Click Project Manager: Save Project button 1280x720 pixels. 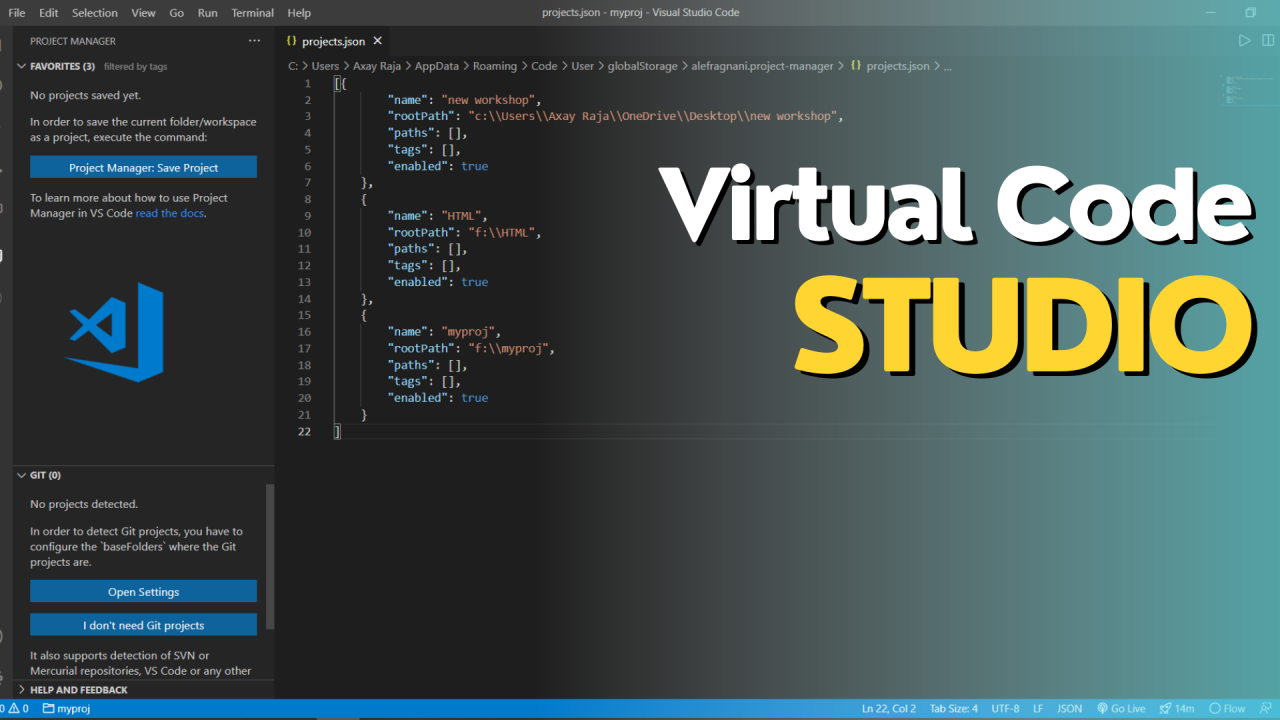[143, 167]
